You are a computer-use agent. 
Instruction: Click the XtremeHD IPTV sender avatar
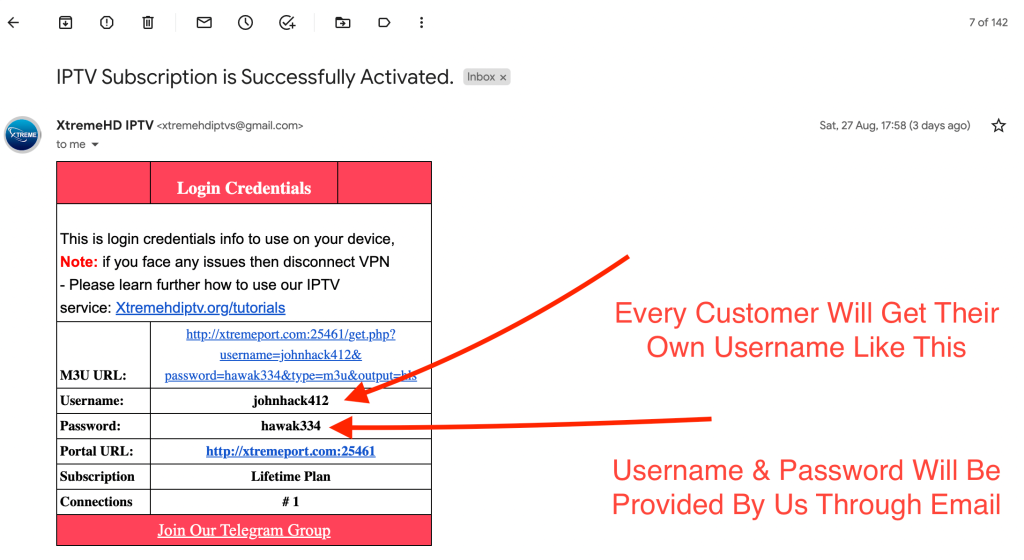[x=23, y=134]
